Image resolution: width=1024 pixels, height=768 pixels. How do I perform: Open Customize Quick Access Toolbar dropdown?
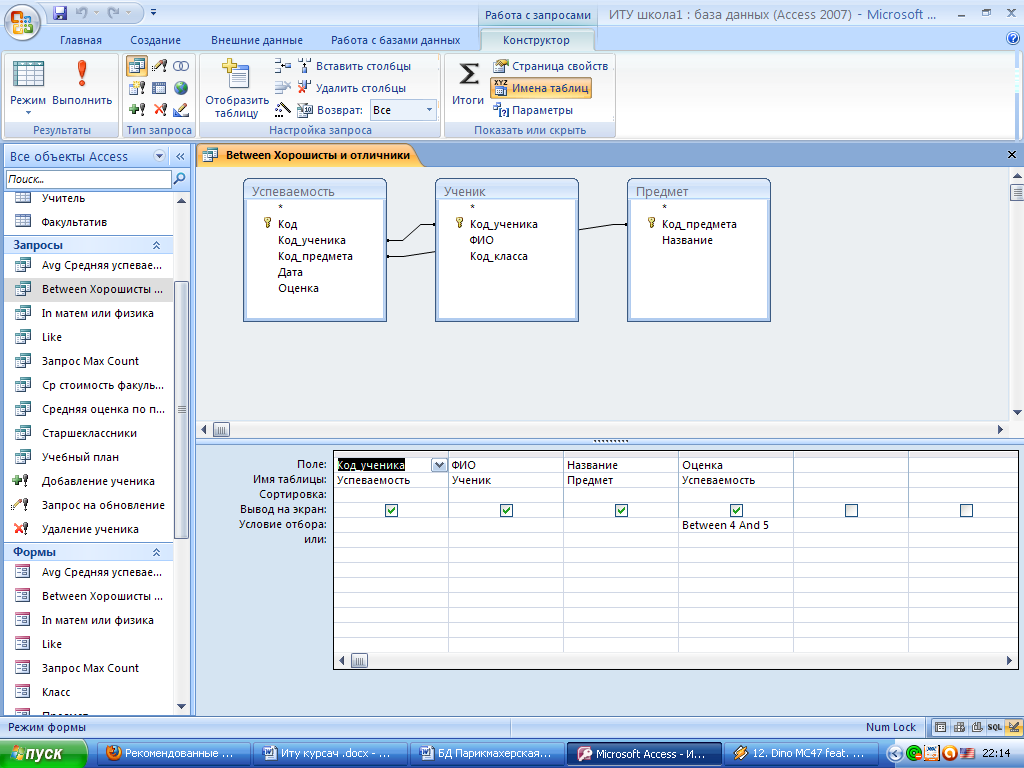click(x=153, y=12)
